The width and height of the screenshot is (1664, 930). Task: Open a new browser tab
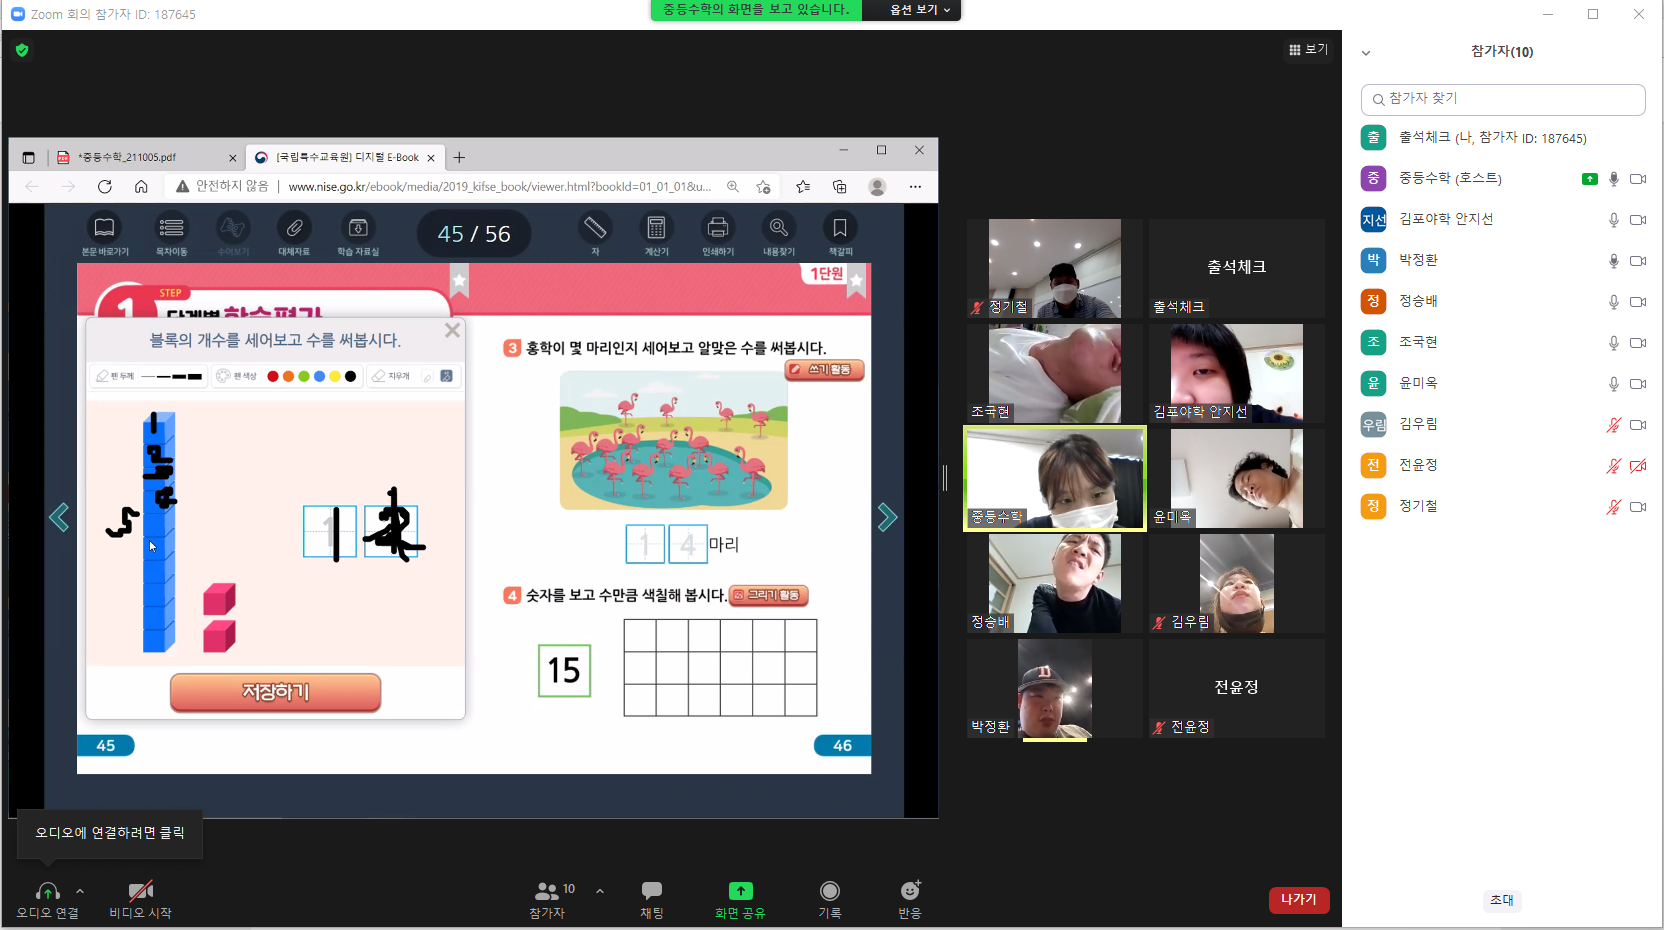459,157
